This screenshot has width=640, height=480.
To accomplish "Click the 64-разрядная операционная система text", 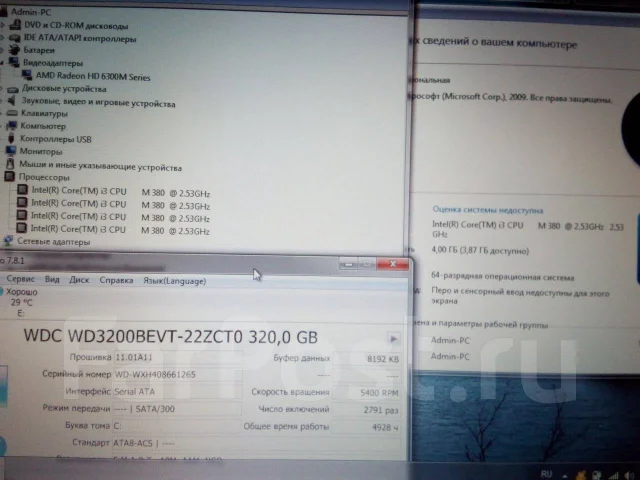I will point(502,276).
